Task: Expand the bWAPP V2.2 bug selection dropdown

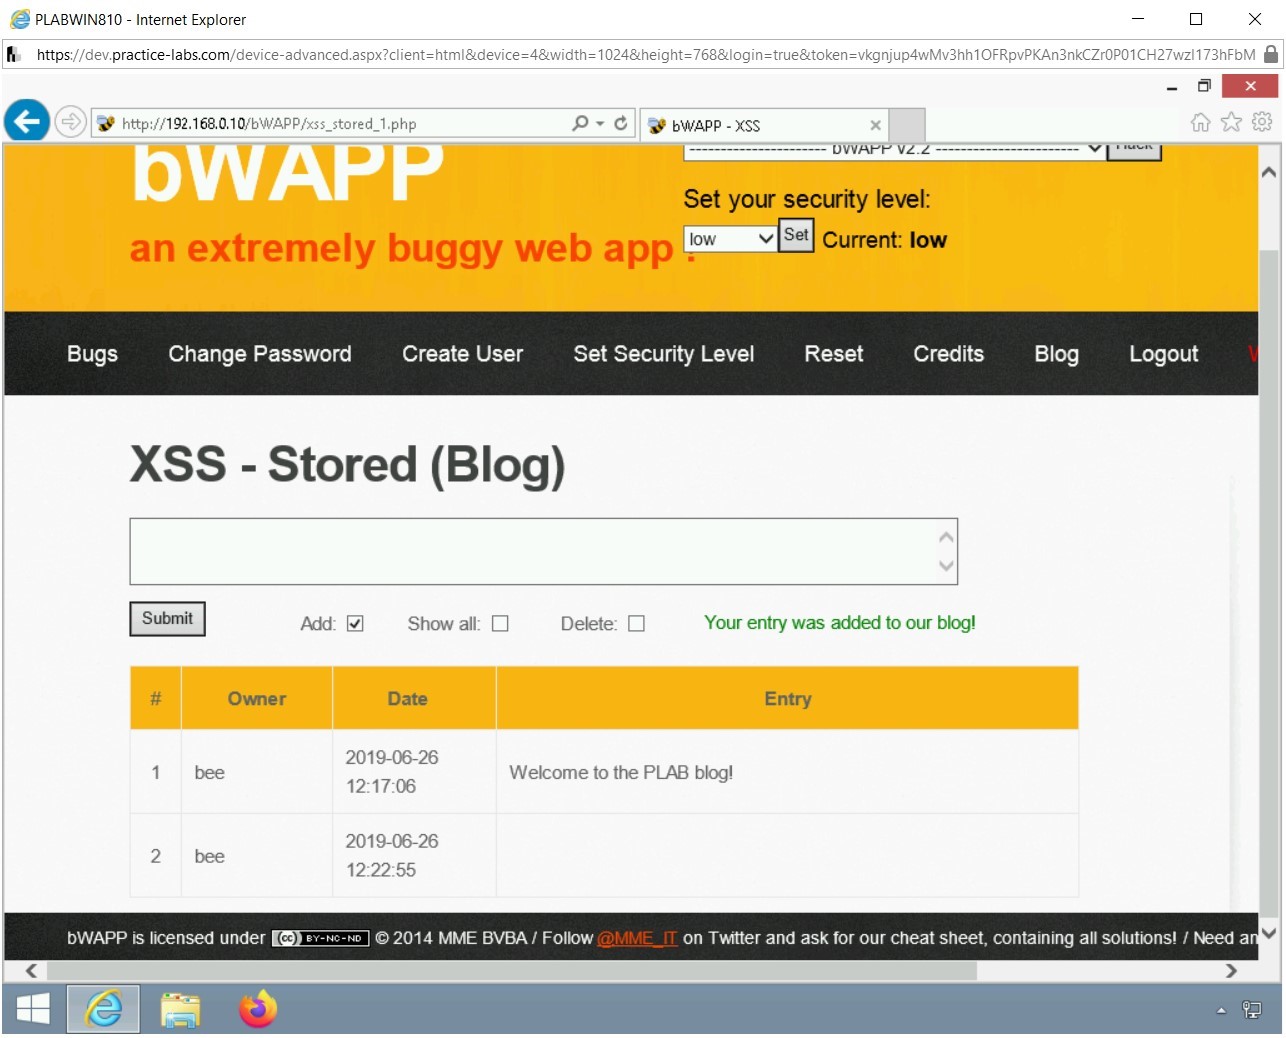Action: coord(1092,148)
